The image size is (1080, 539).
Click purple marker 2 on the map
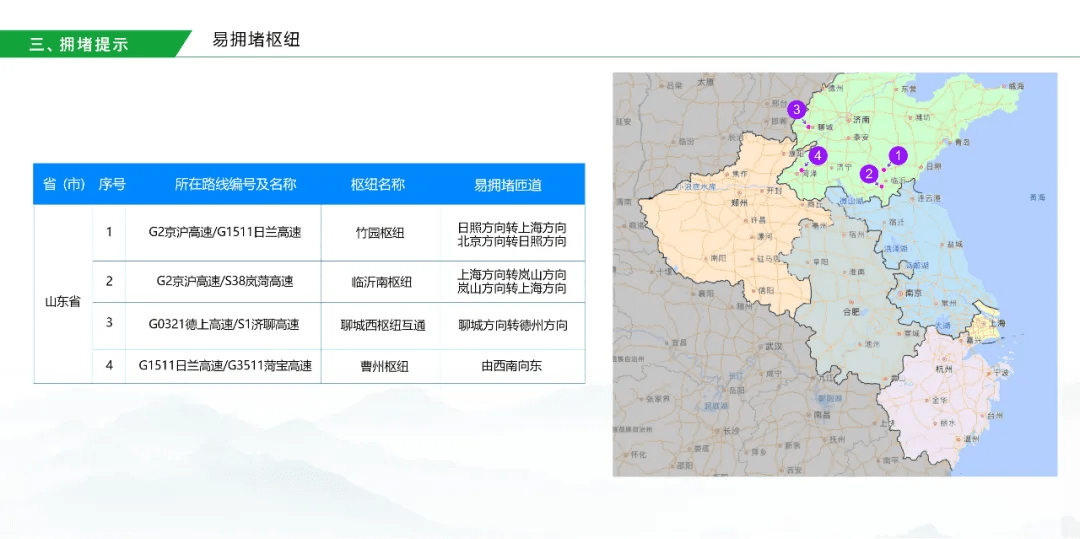click(x=869, y=173)
